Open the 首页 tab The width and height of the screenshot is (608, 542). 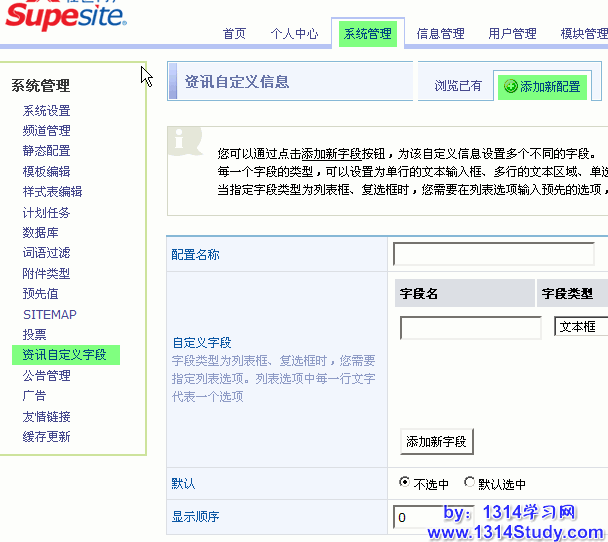click(234, 34)
